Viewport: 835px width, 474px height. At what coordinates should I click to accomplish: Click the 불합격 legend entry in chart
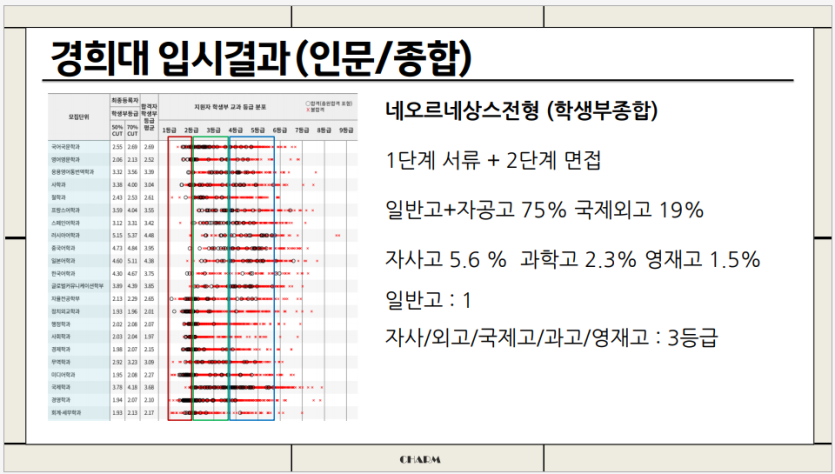click(315, 110)
